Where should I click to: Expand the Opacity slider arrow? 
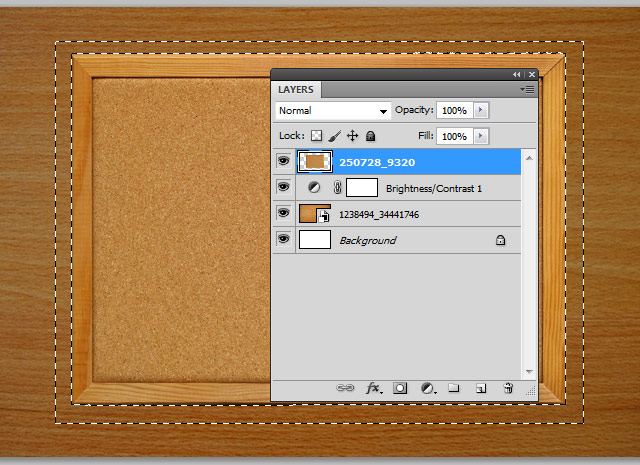pyautogui.click(x=482, y=110)
